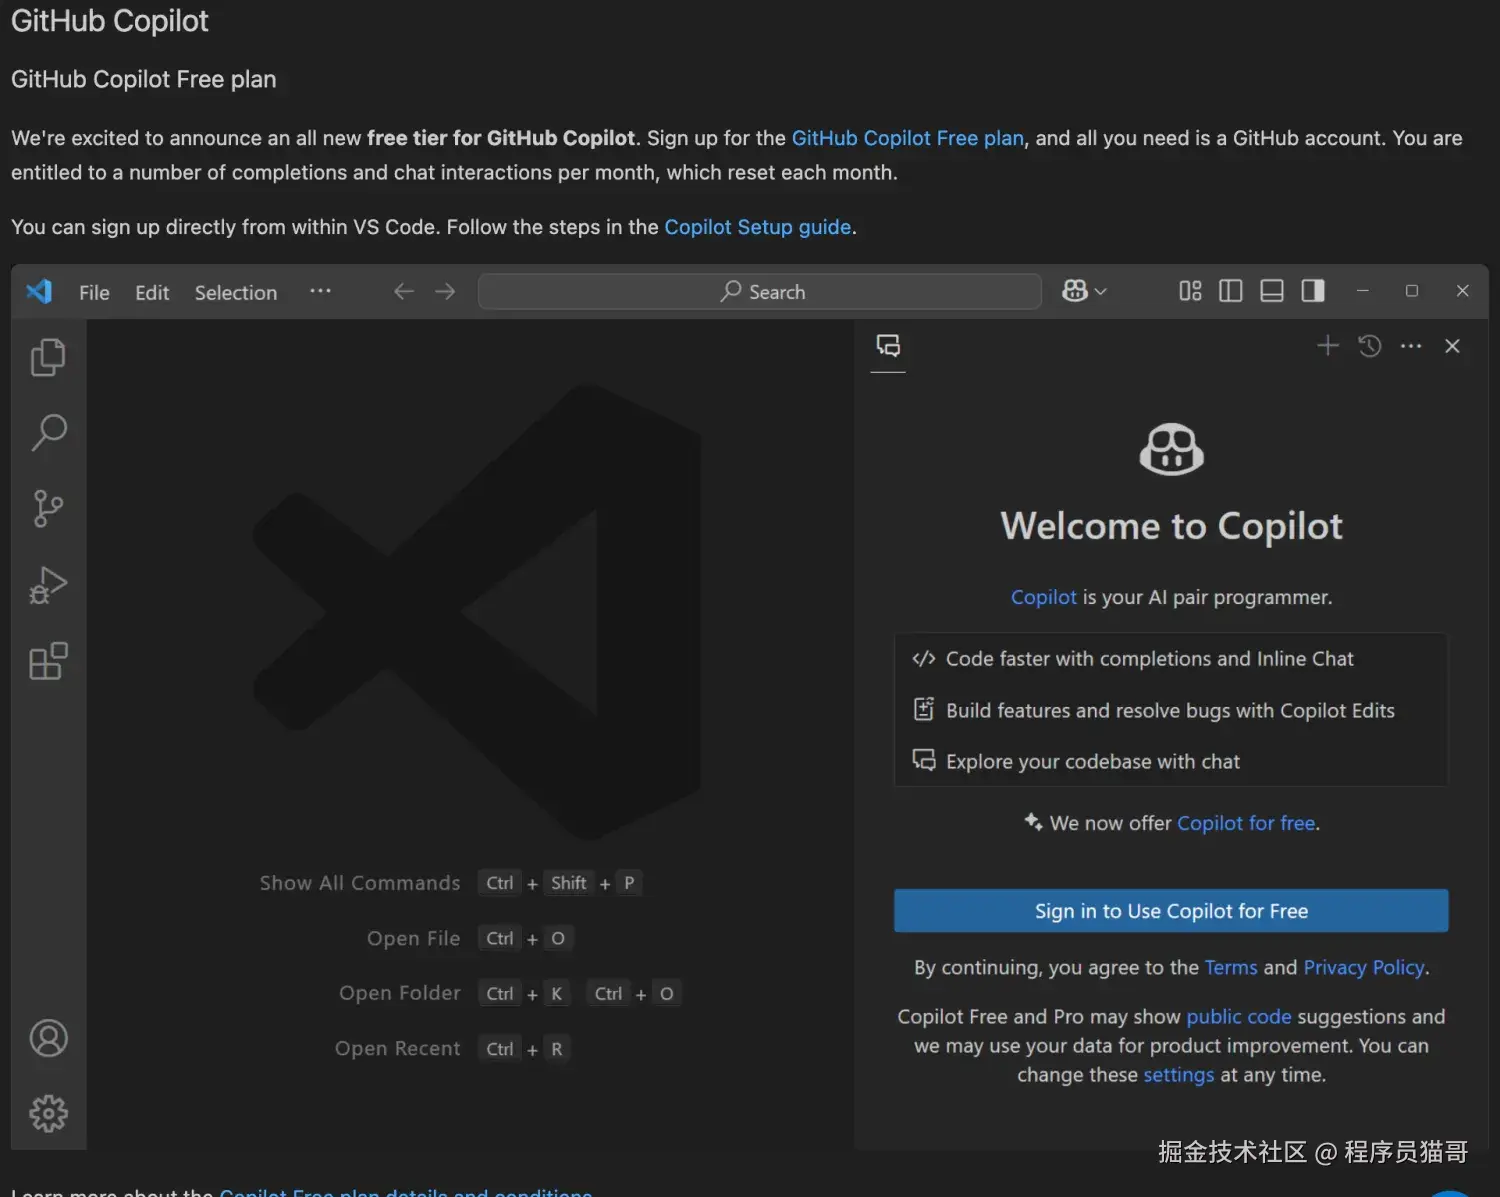This screenshot has width=1500, height=1197.
Task: Expand the Copilot menu chevron
Action: coord(1100,292)
